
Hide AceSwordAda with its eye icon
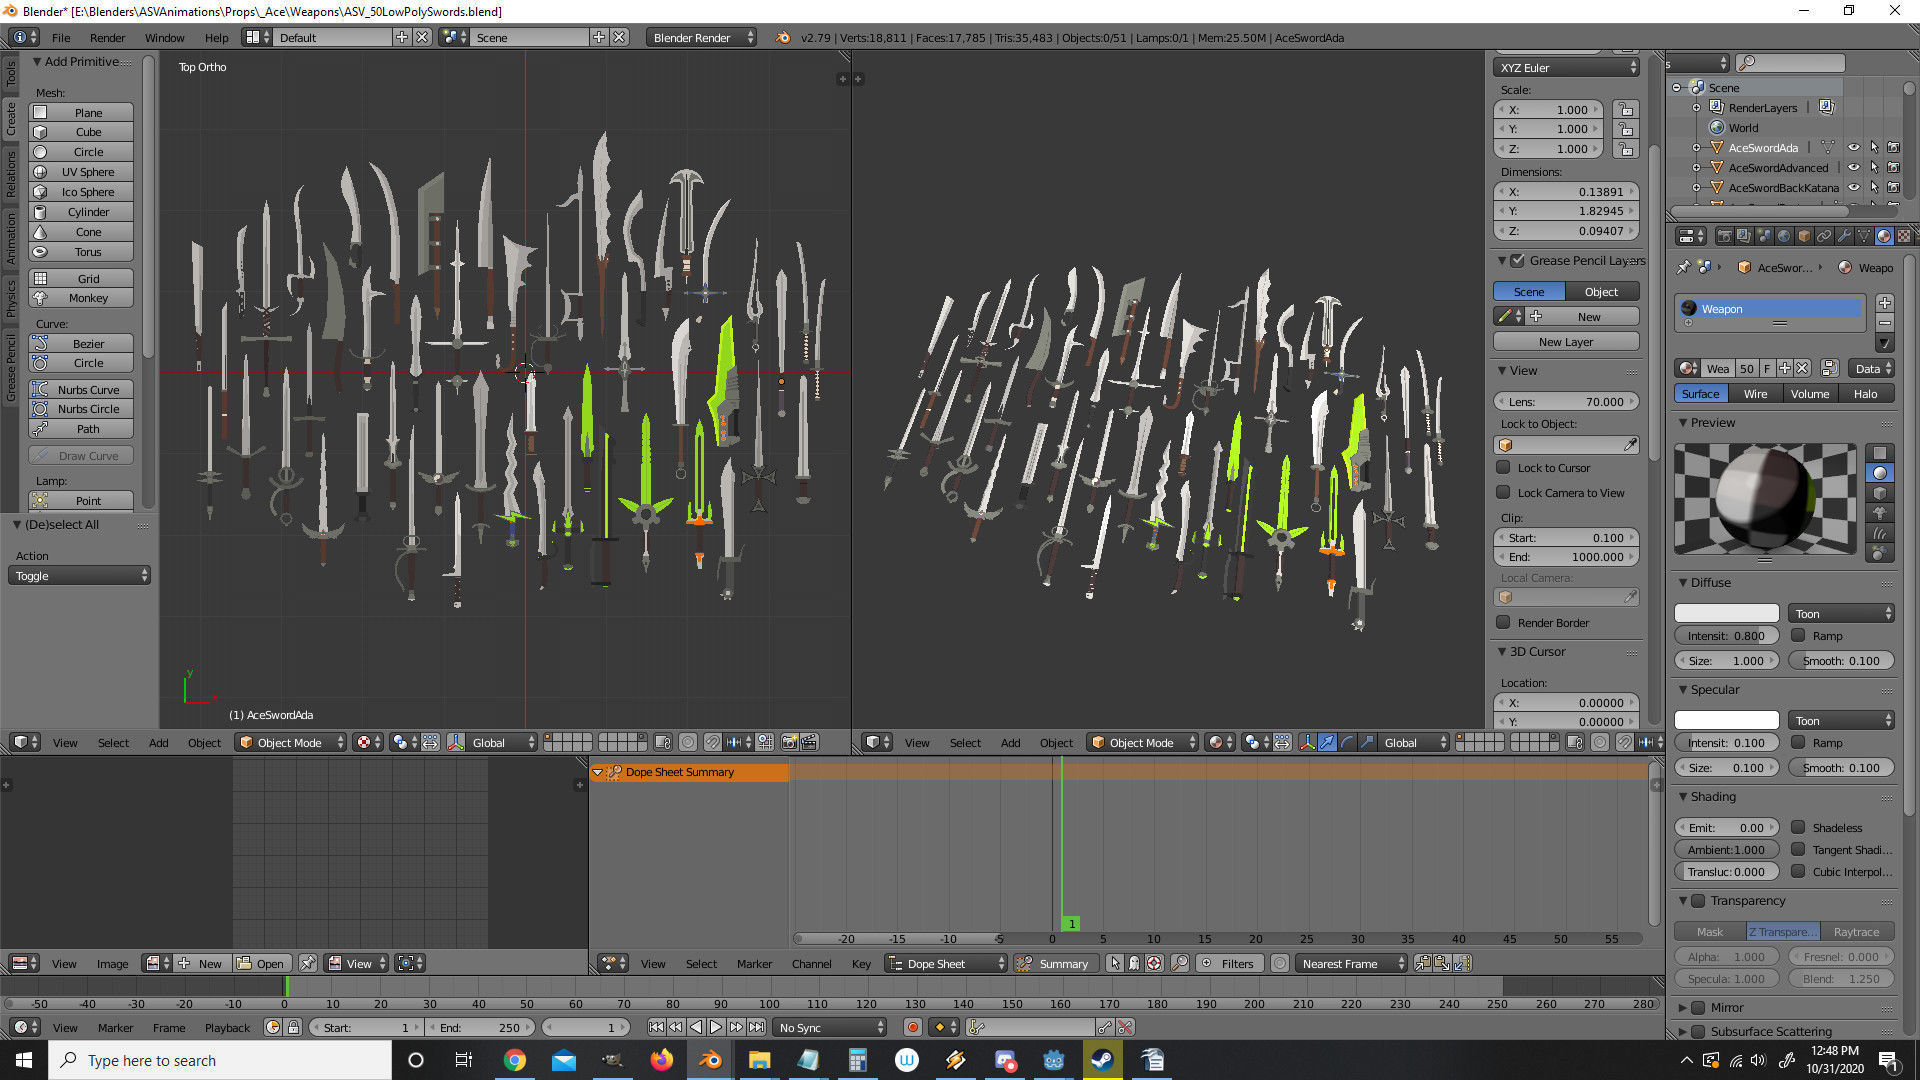pos(1854,148)
